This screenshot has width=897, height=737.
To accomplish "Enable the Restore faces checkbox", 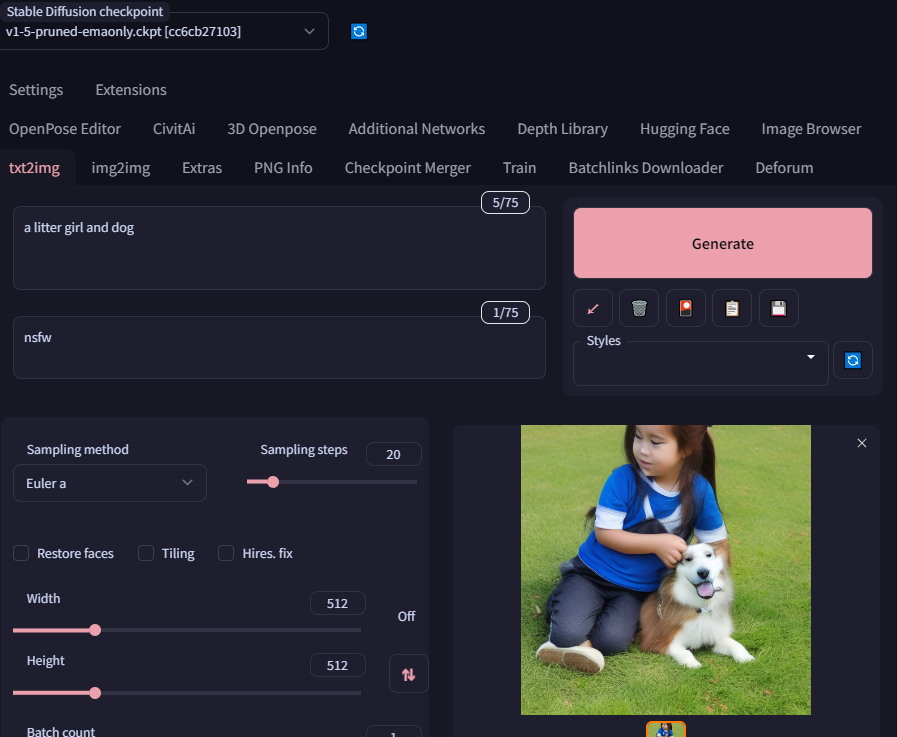I will (21, 553).
